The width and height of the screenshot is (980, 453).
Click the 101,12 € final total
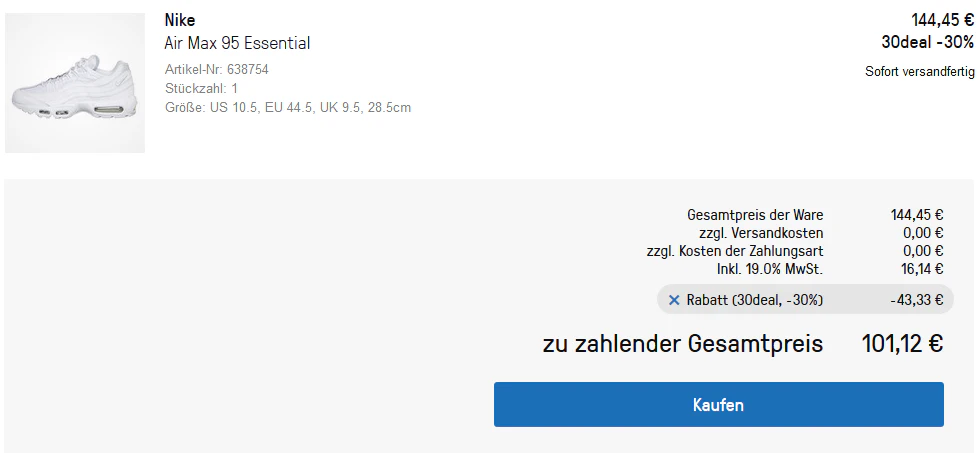(902, 344)
